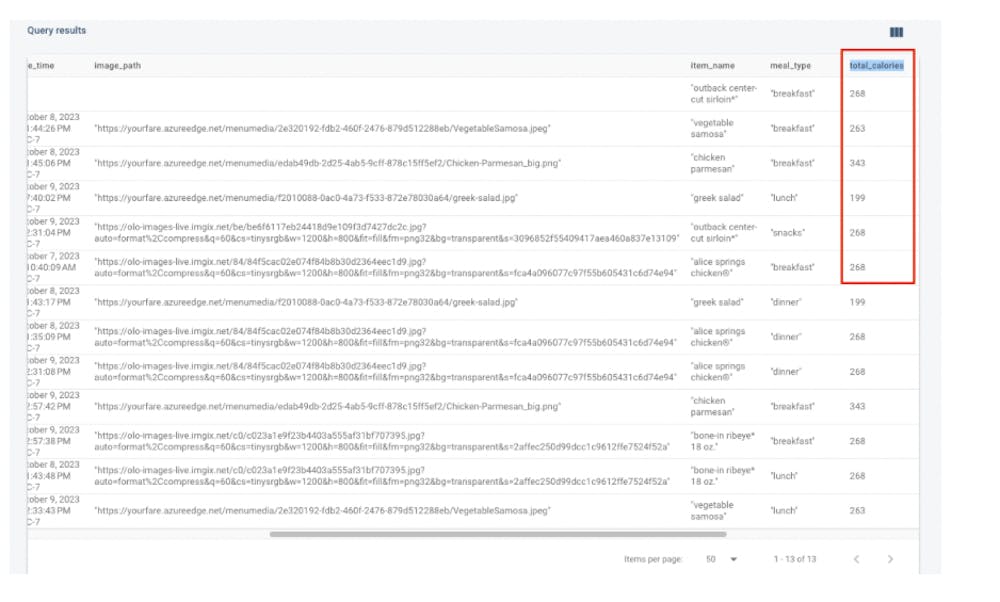The height and width of the screenshot is (602, 1000).
Task: Select the cell showing 343 calories
Action: 857,160
